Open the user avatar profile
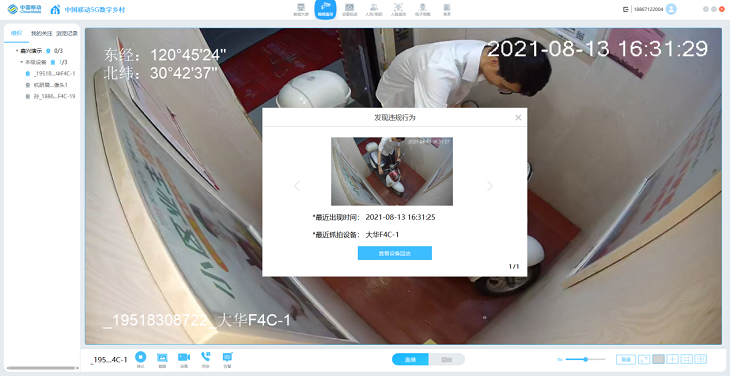730x376 pixels. [x=671, y=9]
